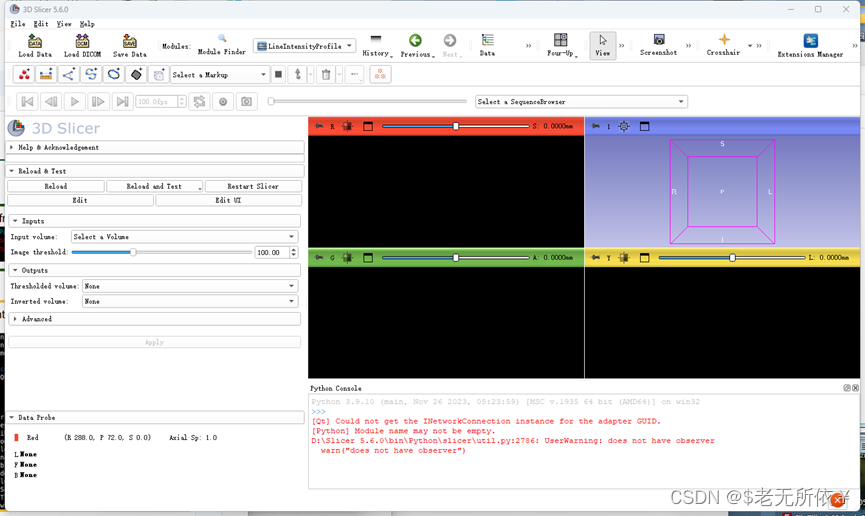Open the Help menu
Screen dimensions: 865x516
point(87,24)
